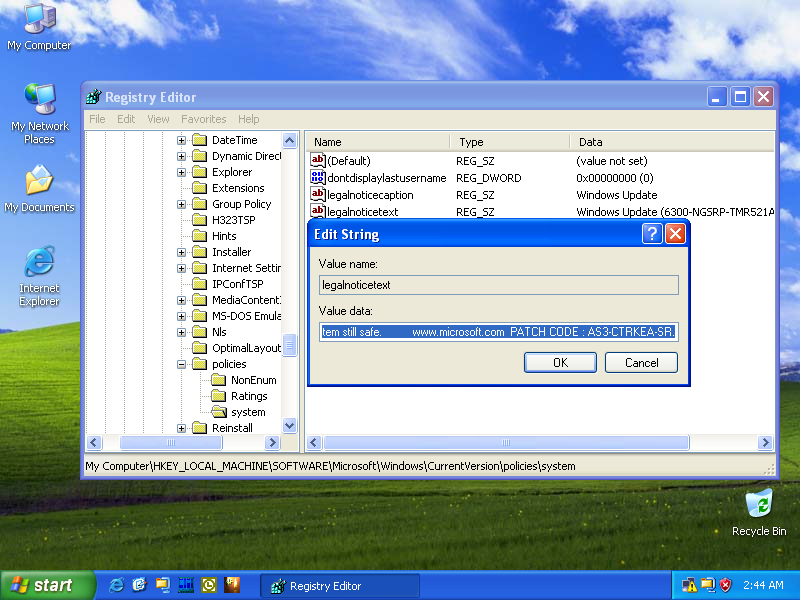Click the Value name field showing legalnoticetext
Screen dimensions: 800x600
498,285
